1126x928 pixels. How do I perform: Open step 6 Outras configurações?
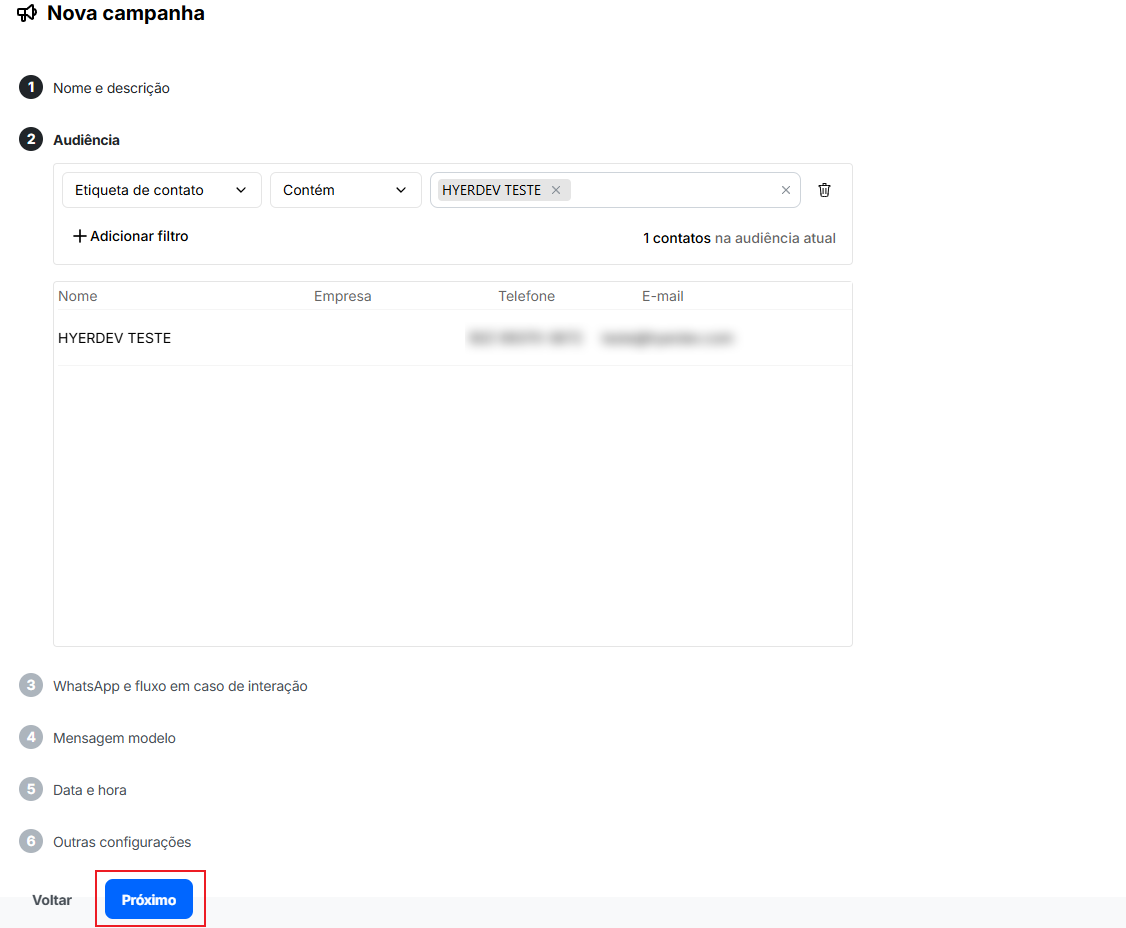coord(122,842)
